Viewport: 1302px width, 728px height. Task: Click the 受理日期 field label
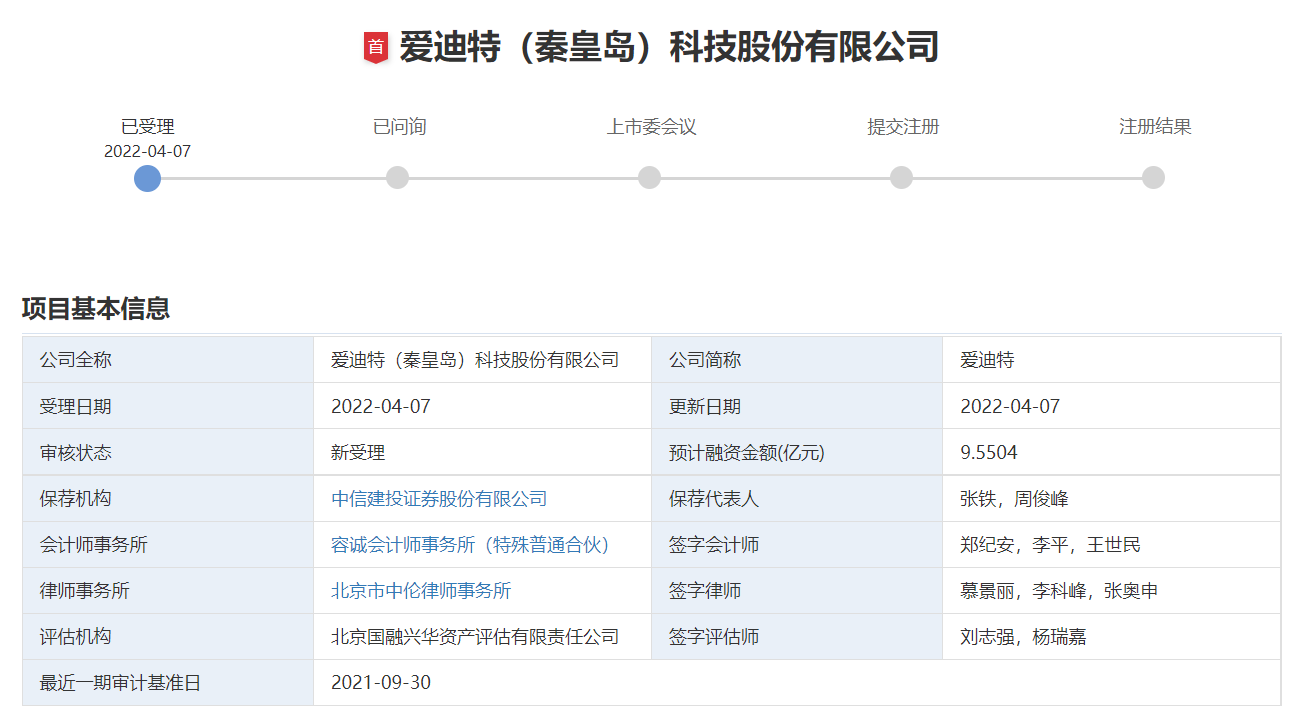(76, 407)
